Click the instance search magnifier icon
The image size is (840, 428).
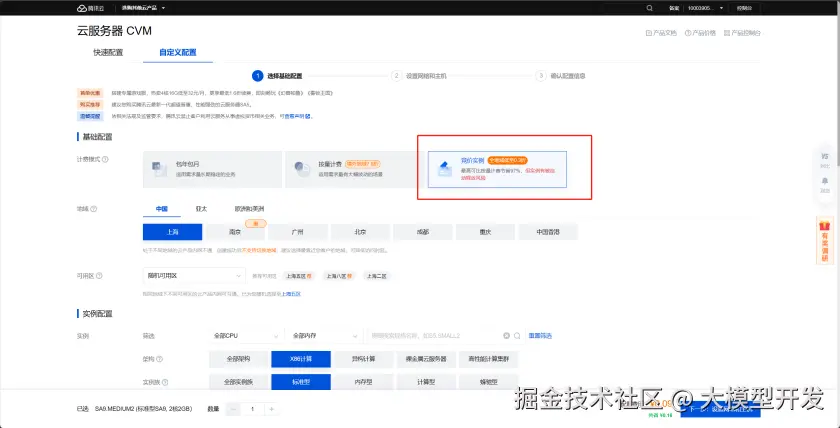tap(517, 336)
